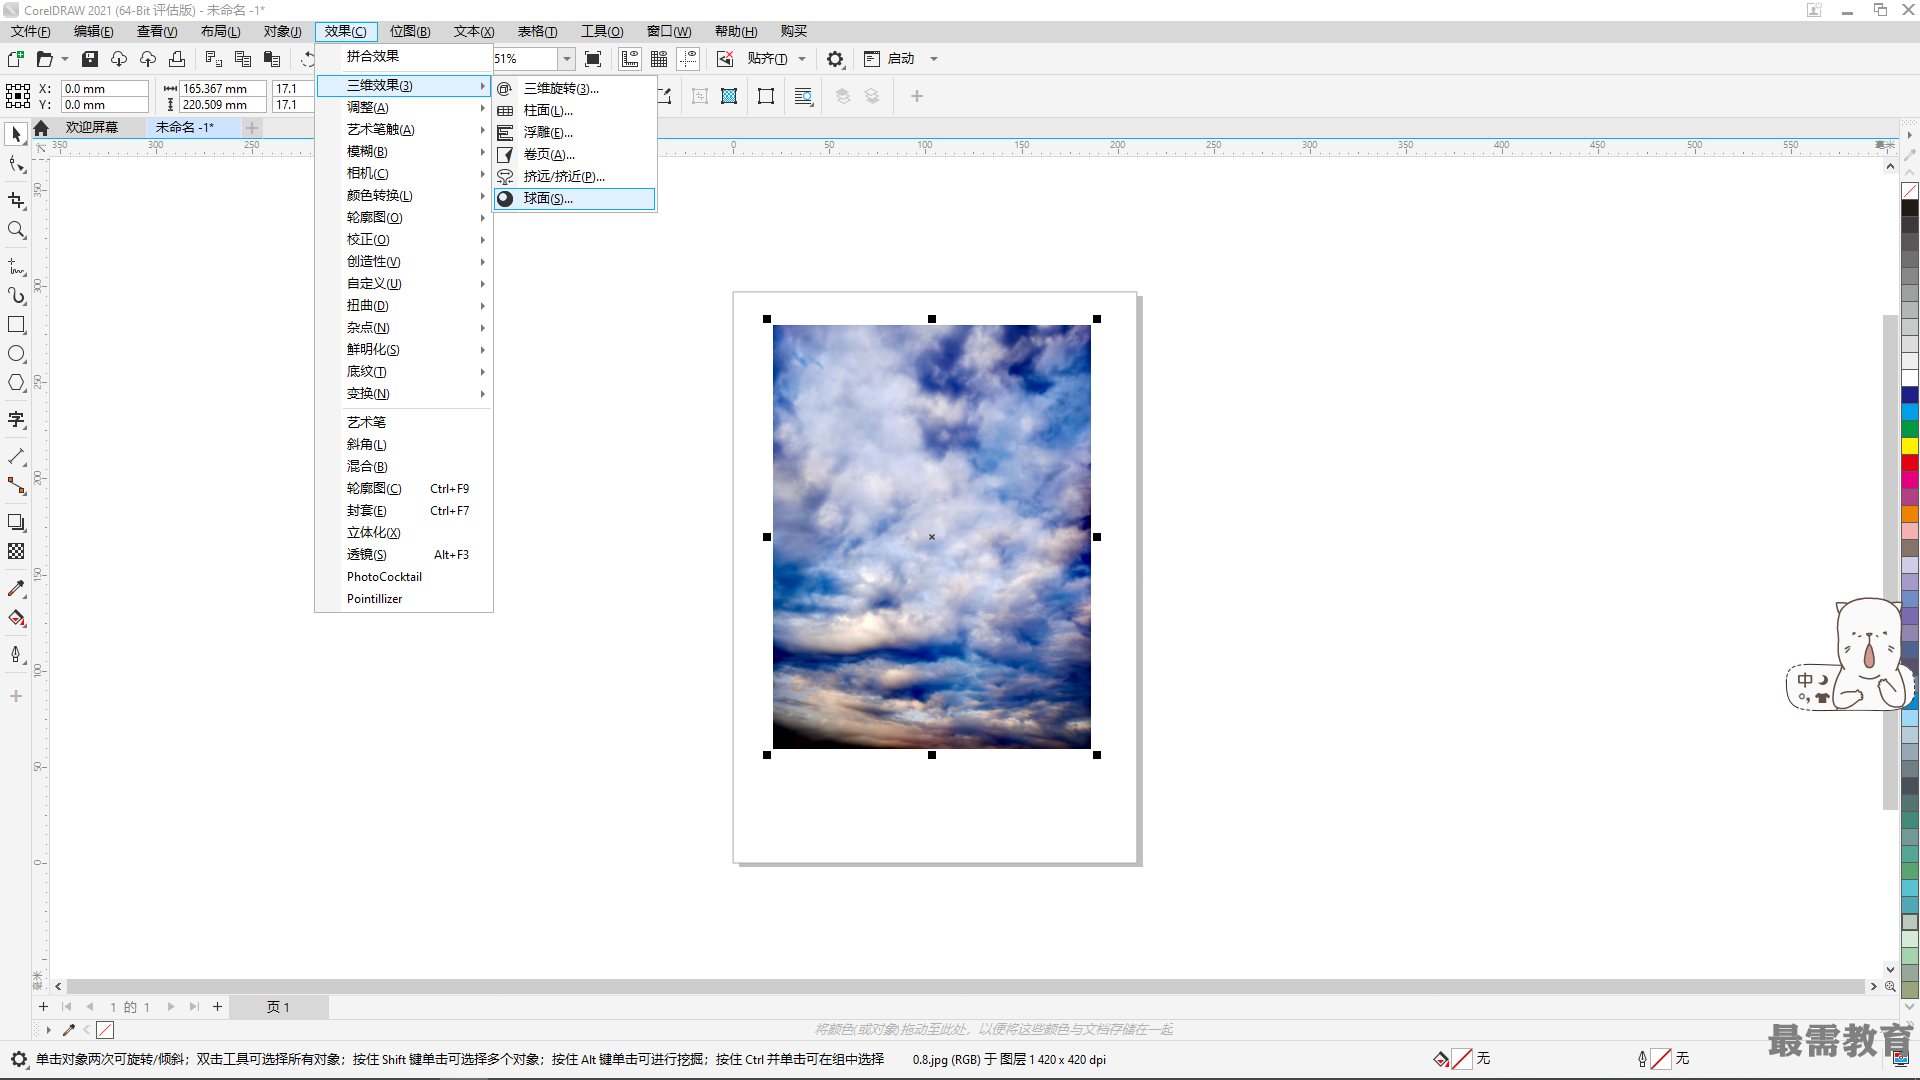Click 封套(E) menu entry
This screenshot has width=1920, height=1080.
(x=404, y=510)
